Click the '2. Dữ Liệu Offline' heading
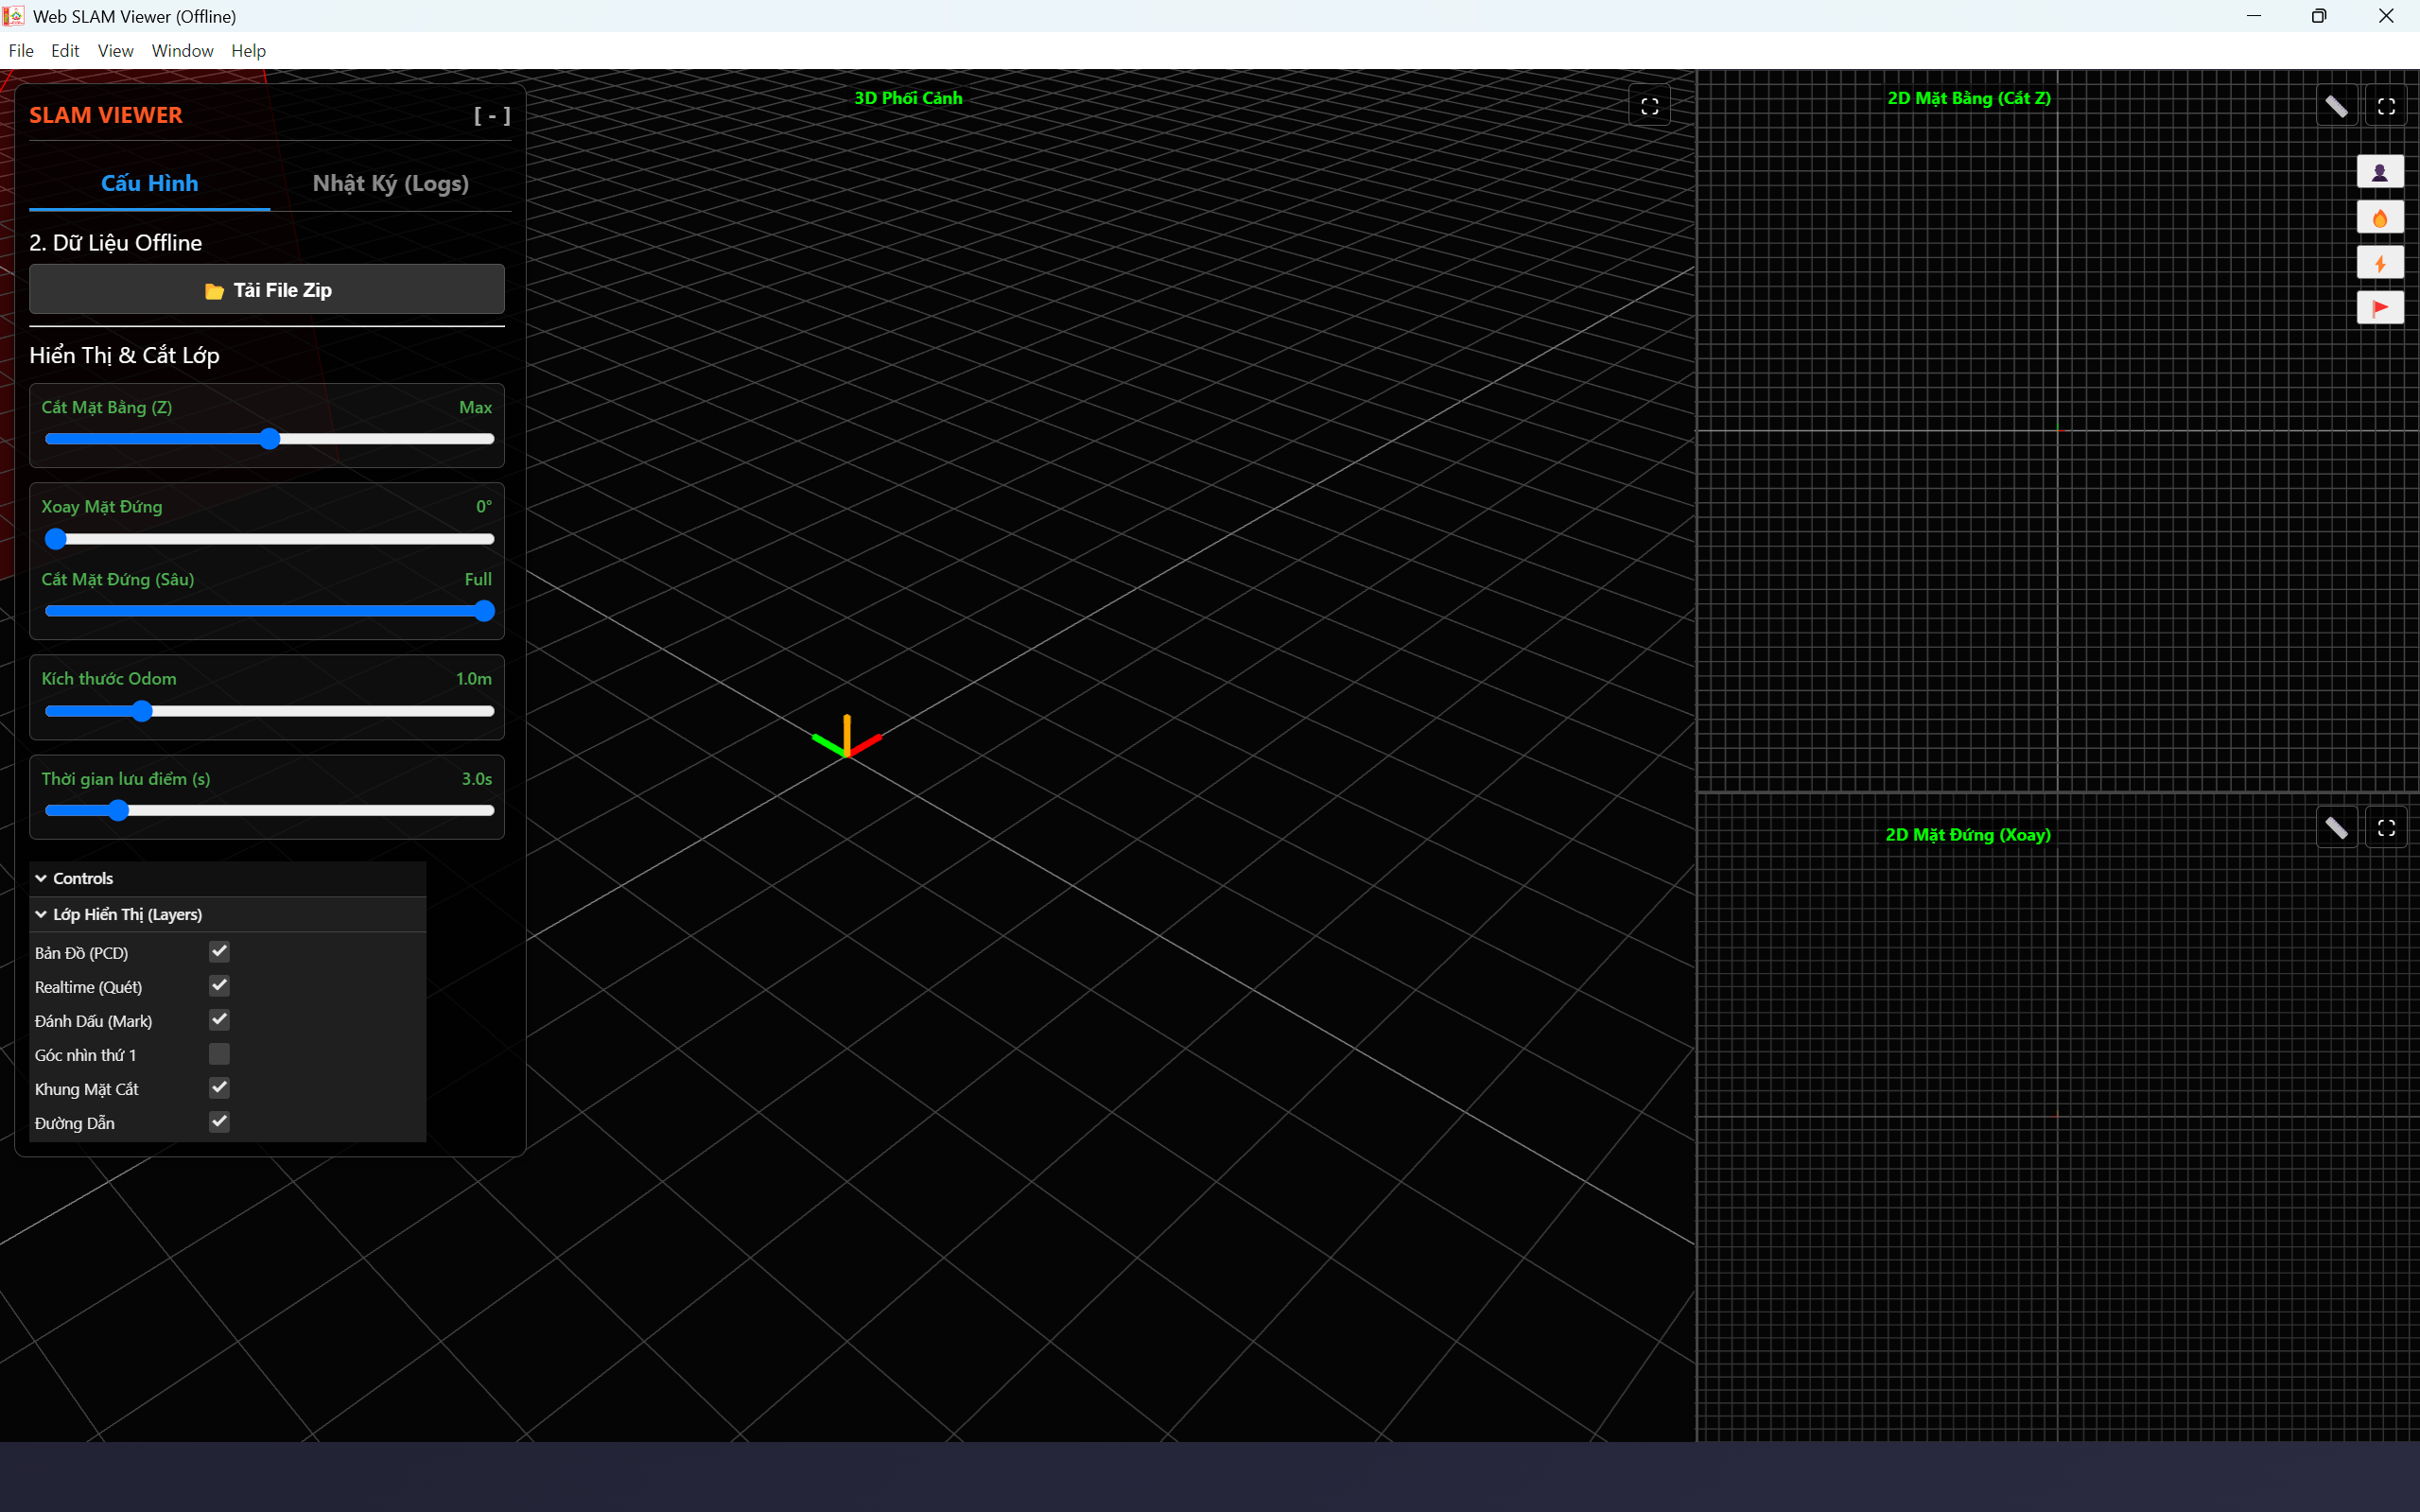Viewport: 2420px width, 1512px height. coord(116,243)
